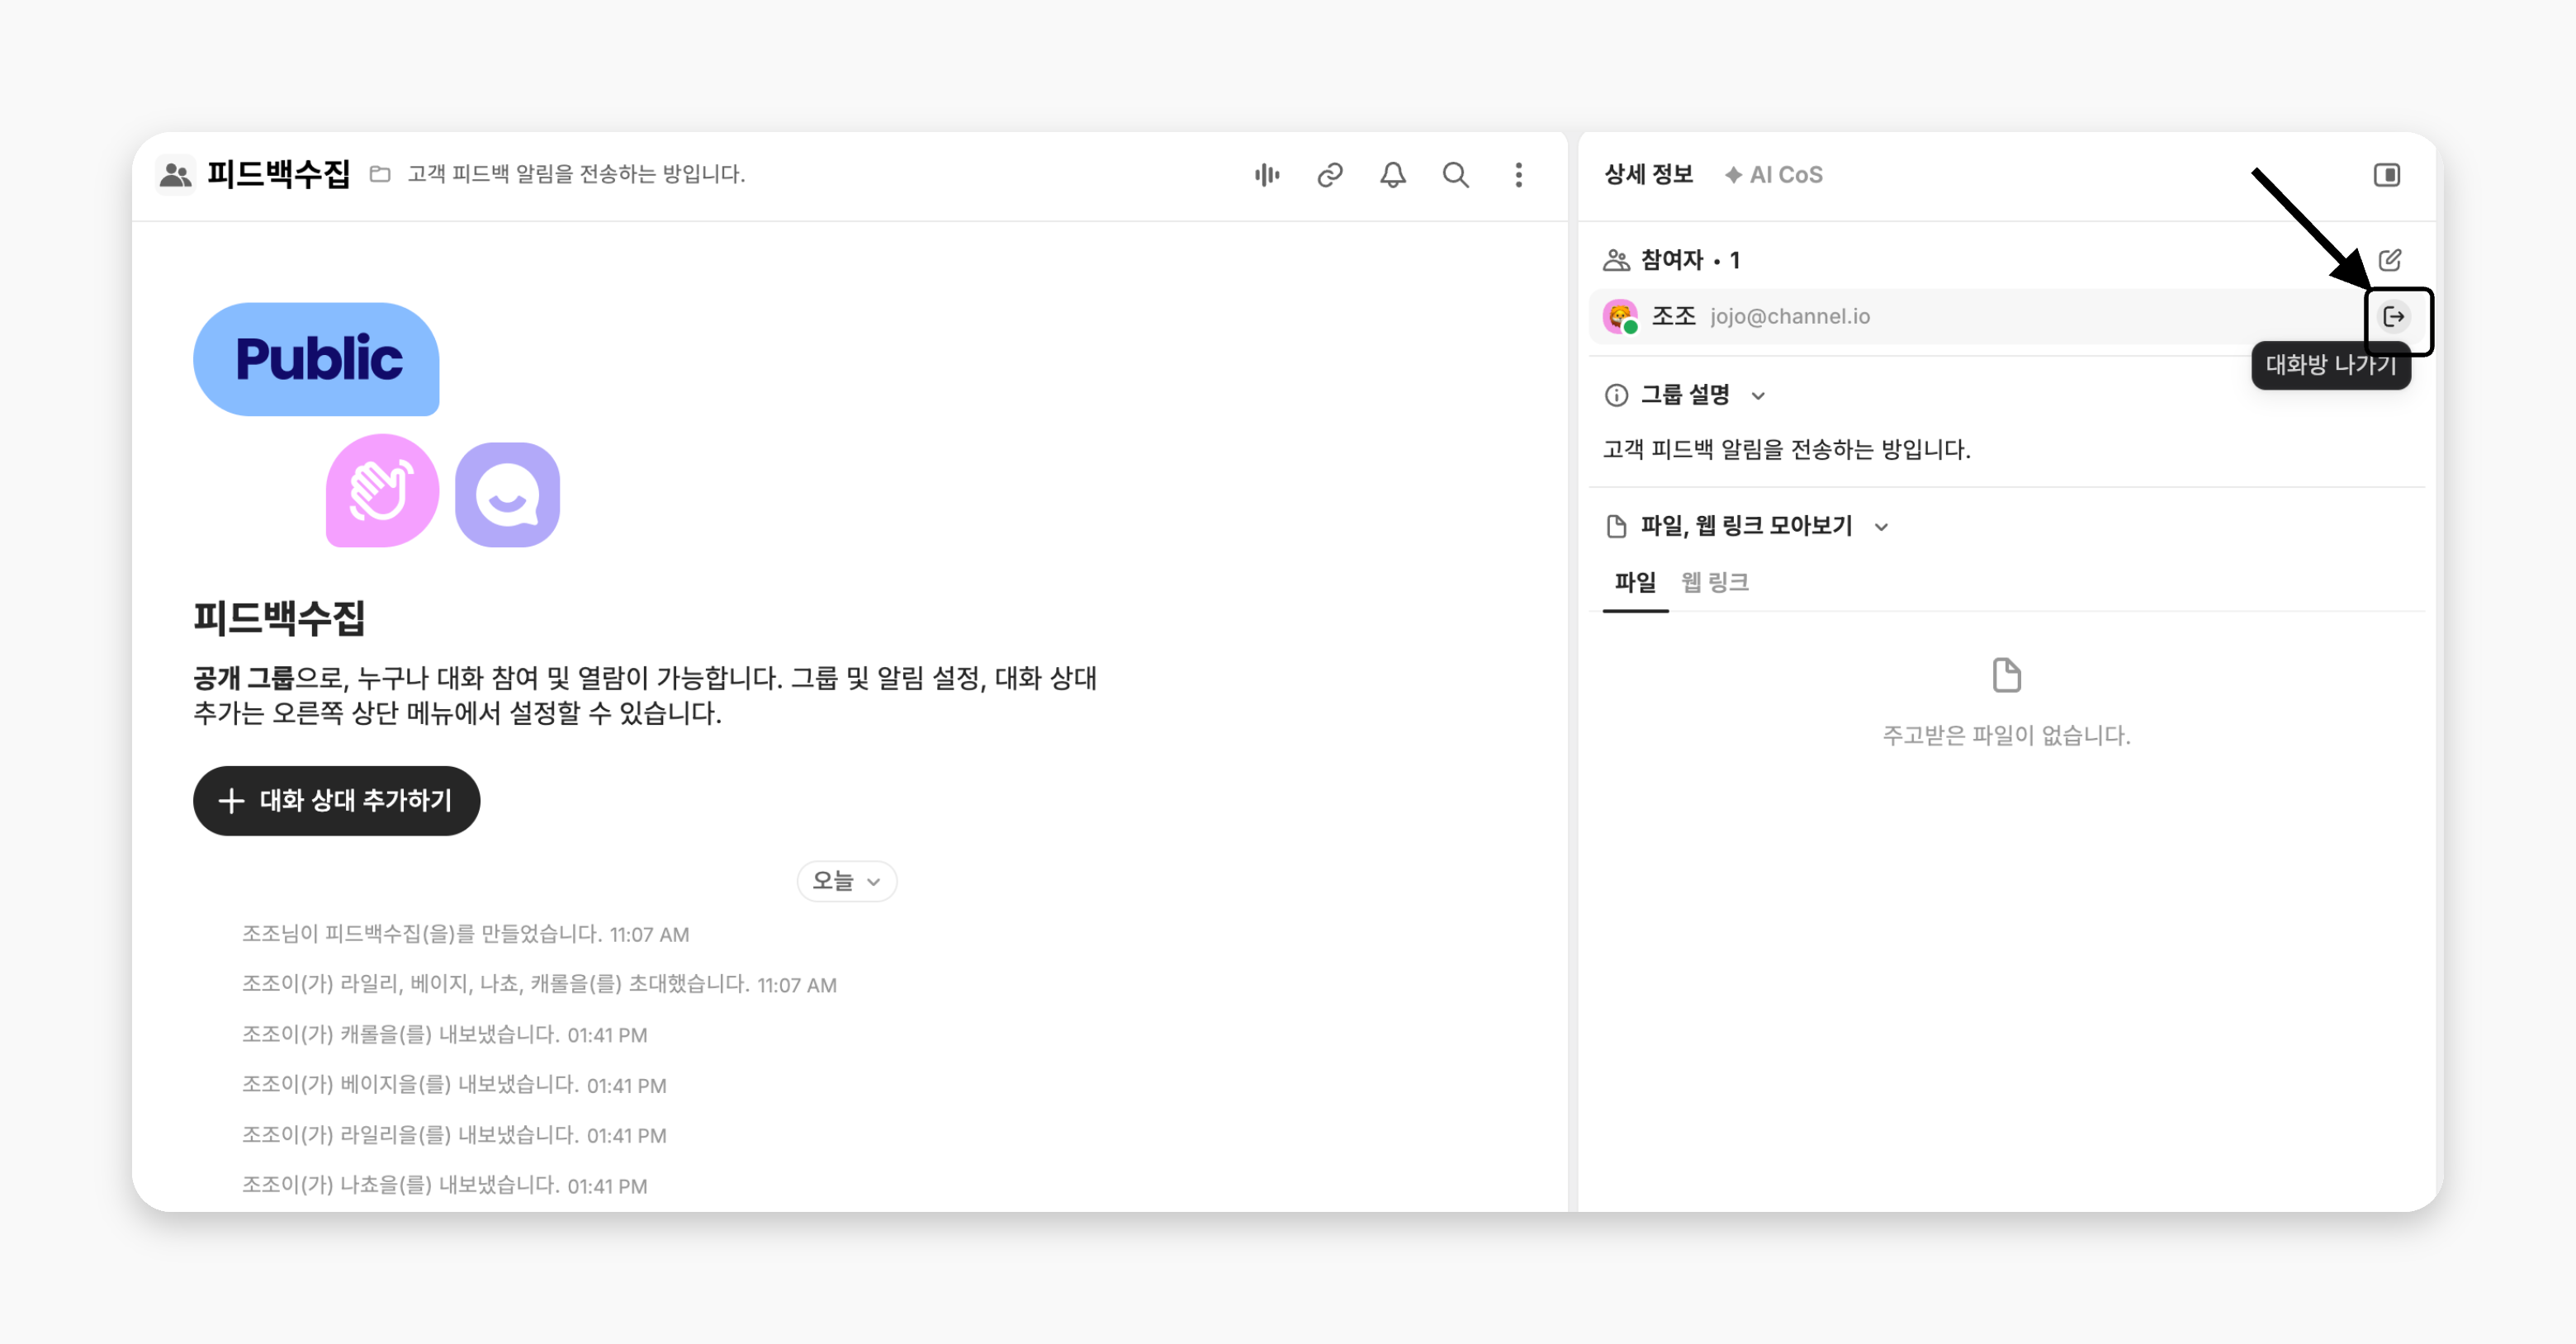Click the edit participants pencil icon
Screen dimensions: 2576x1344
[2390, 260]
